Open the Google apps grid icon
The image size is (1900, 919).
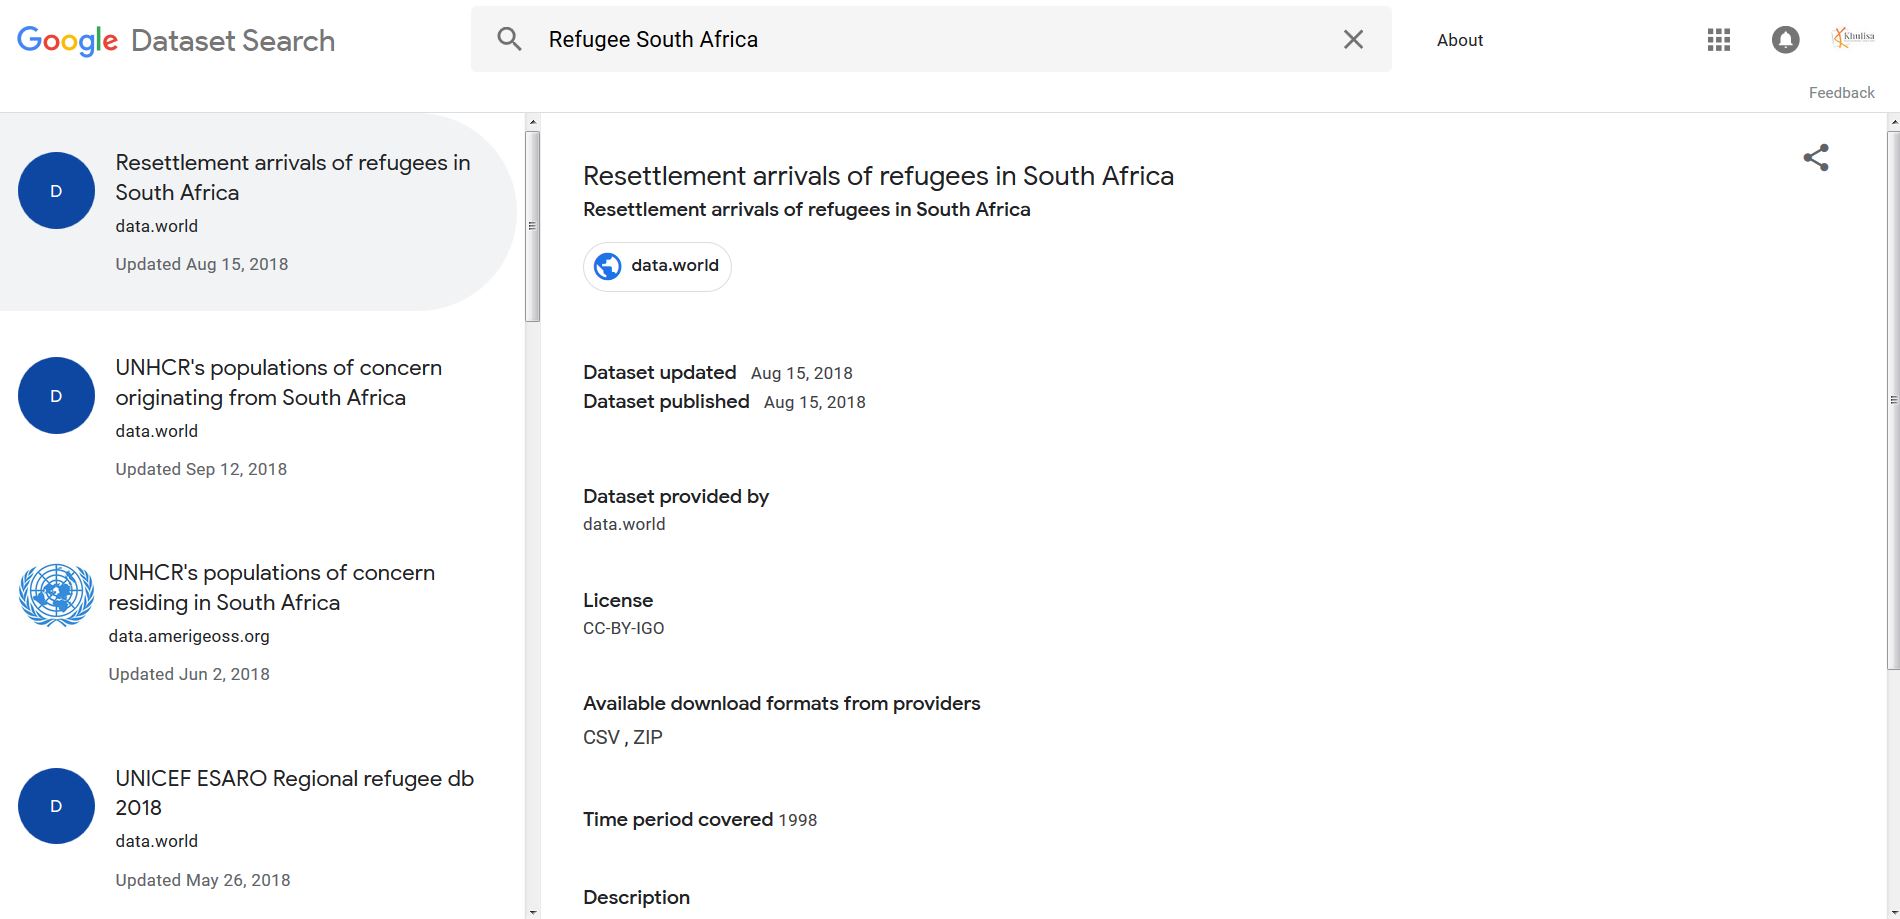1718,40
